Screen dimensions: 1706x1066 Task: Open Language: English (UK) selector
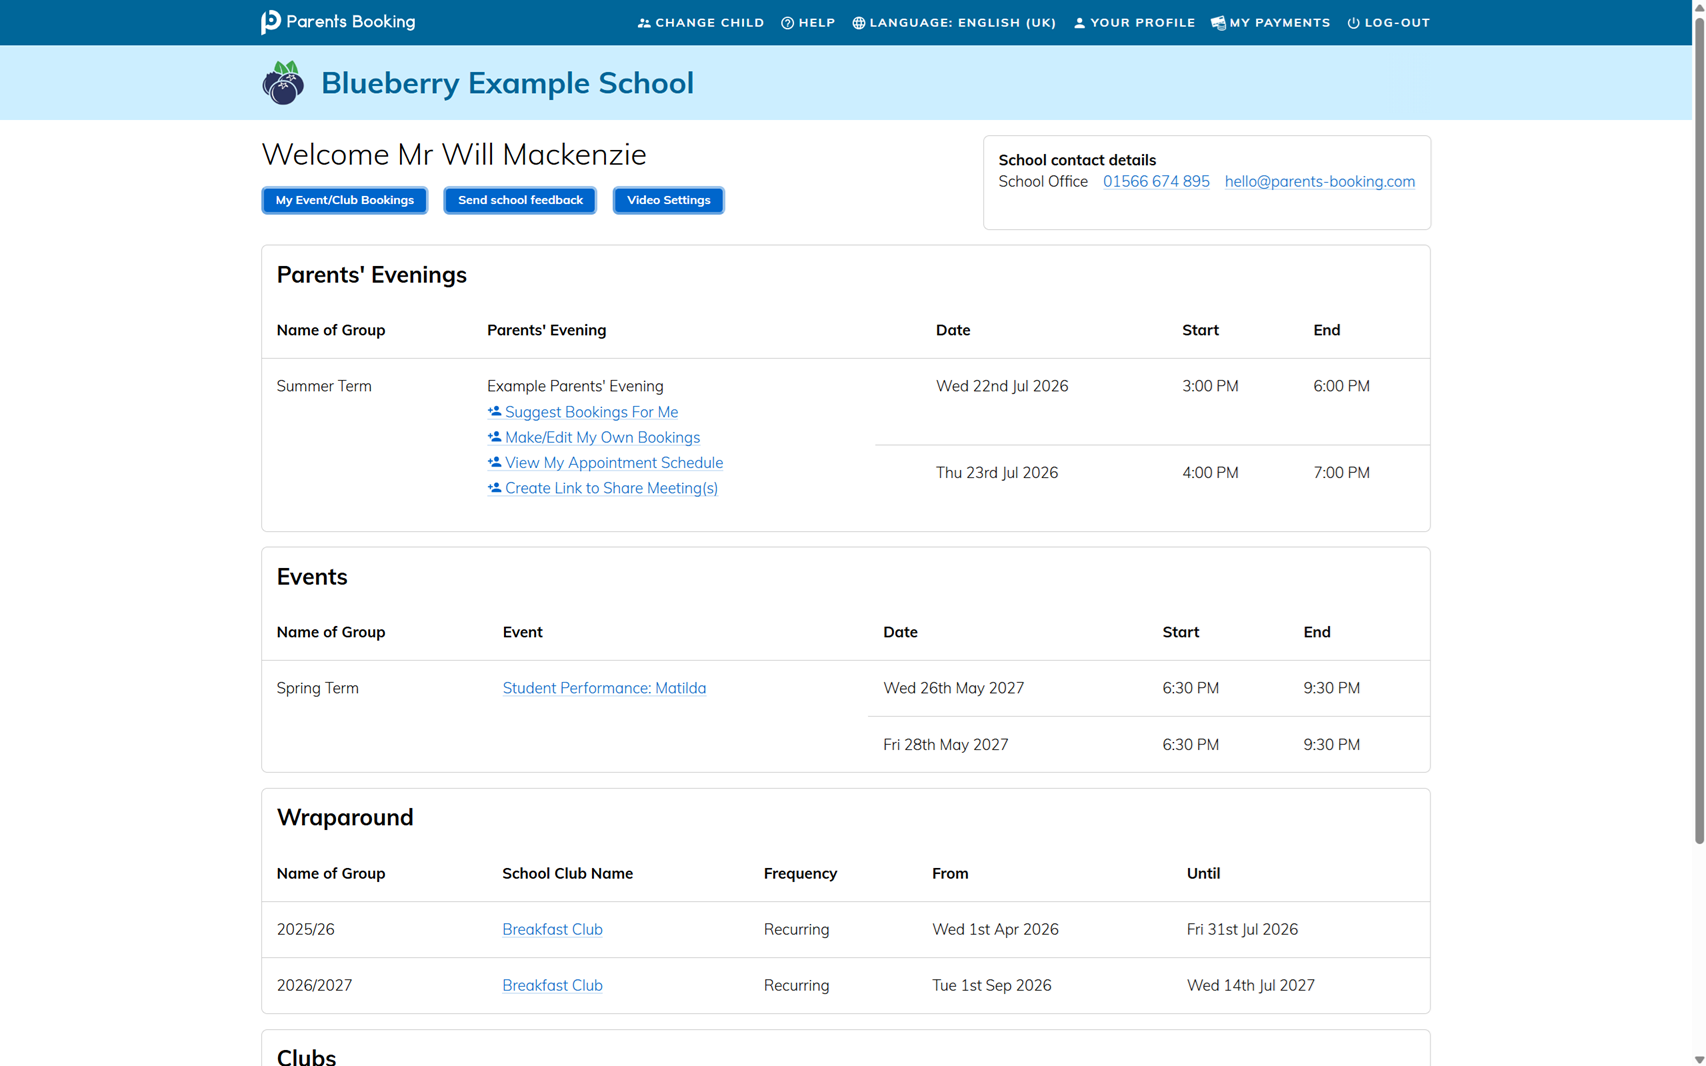(954, 23)
